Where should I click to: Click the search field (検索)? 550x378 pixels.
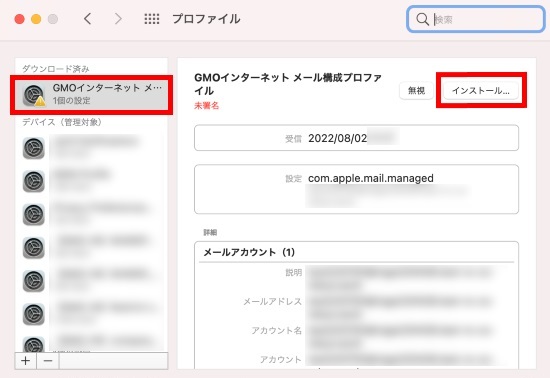click(475, 19)
